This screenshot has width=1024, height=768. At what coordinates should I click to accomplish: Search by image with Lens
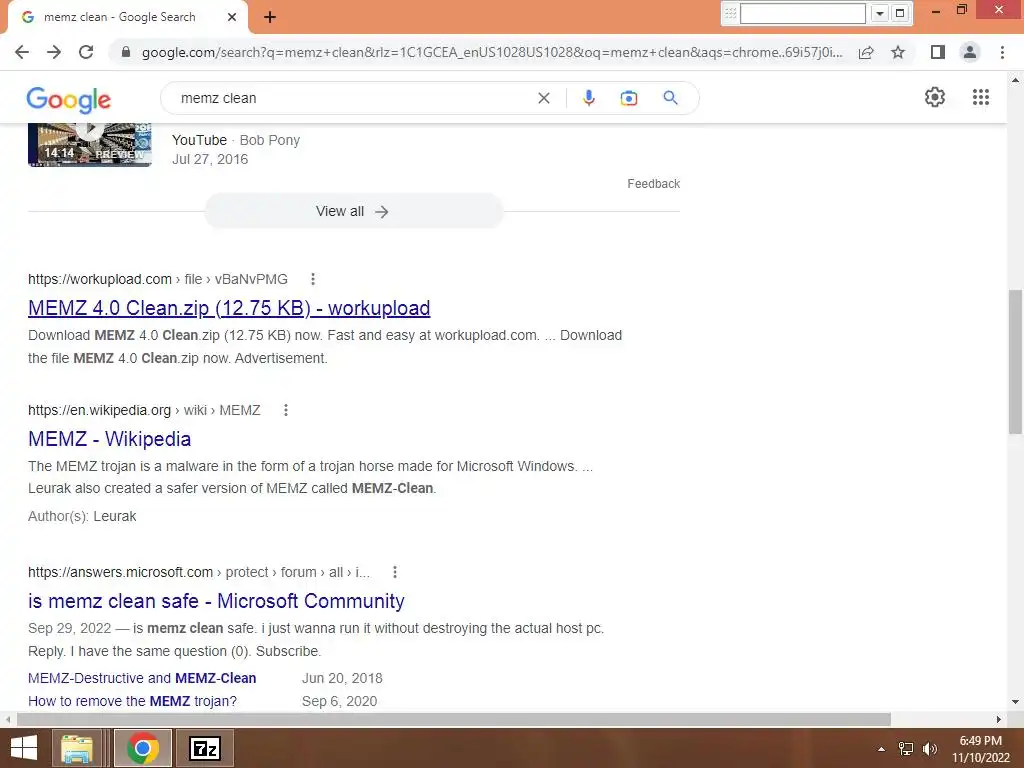coord(628,98)
